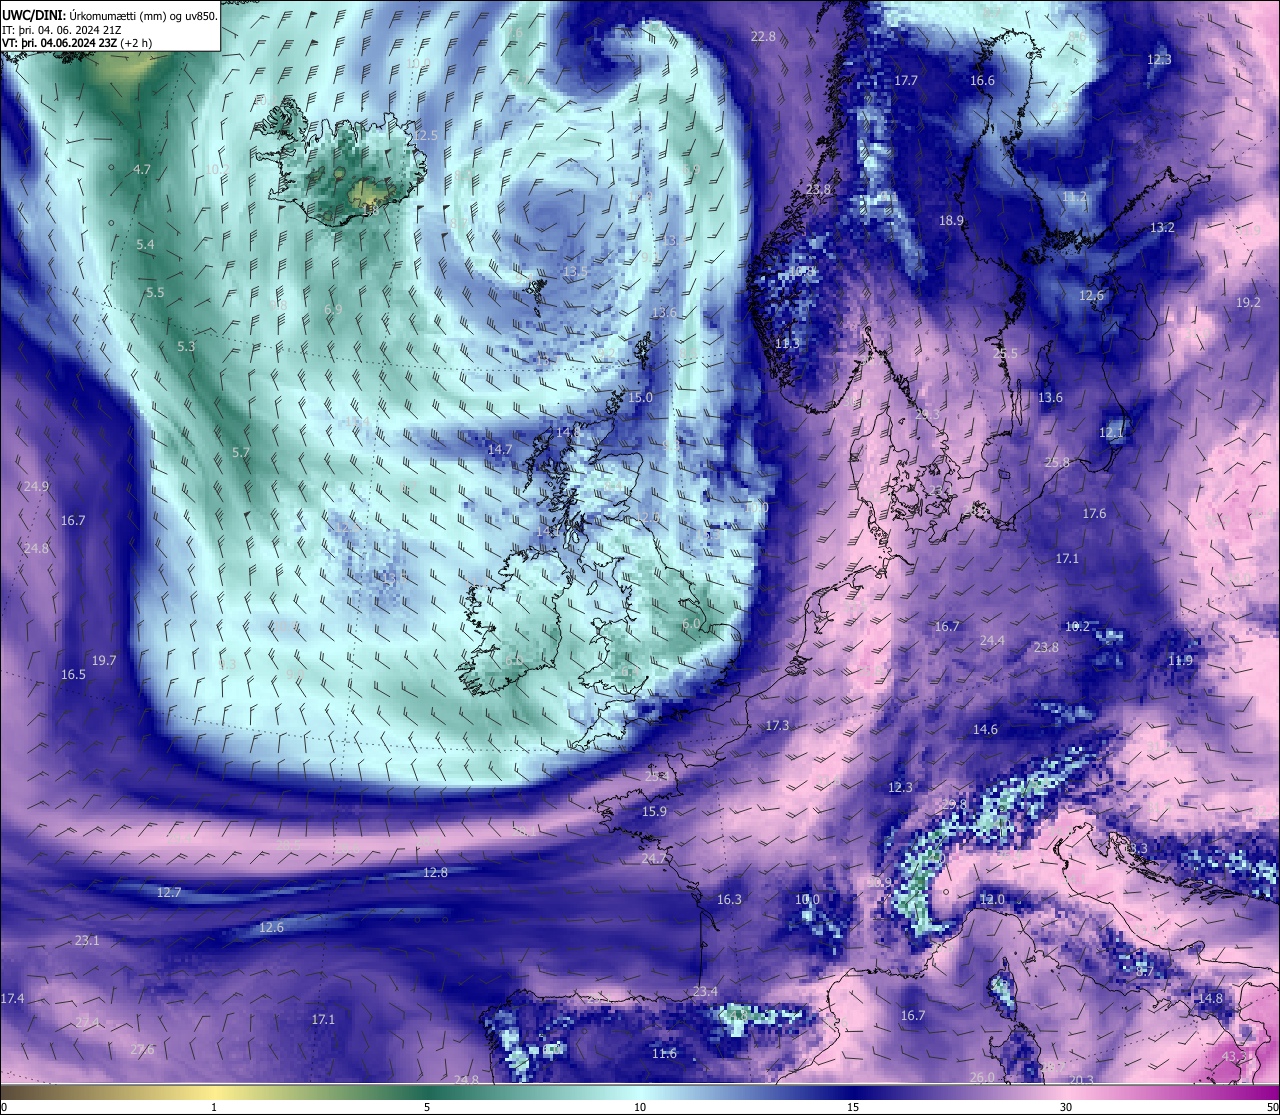This screenshot has width=1280, height=1115.
Task: Click the map value "18.9"
Action: [x=951, y=220]
